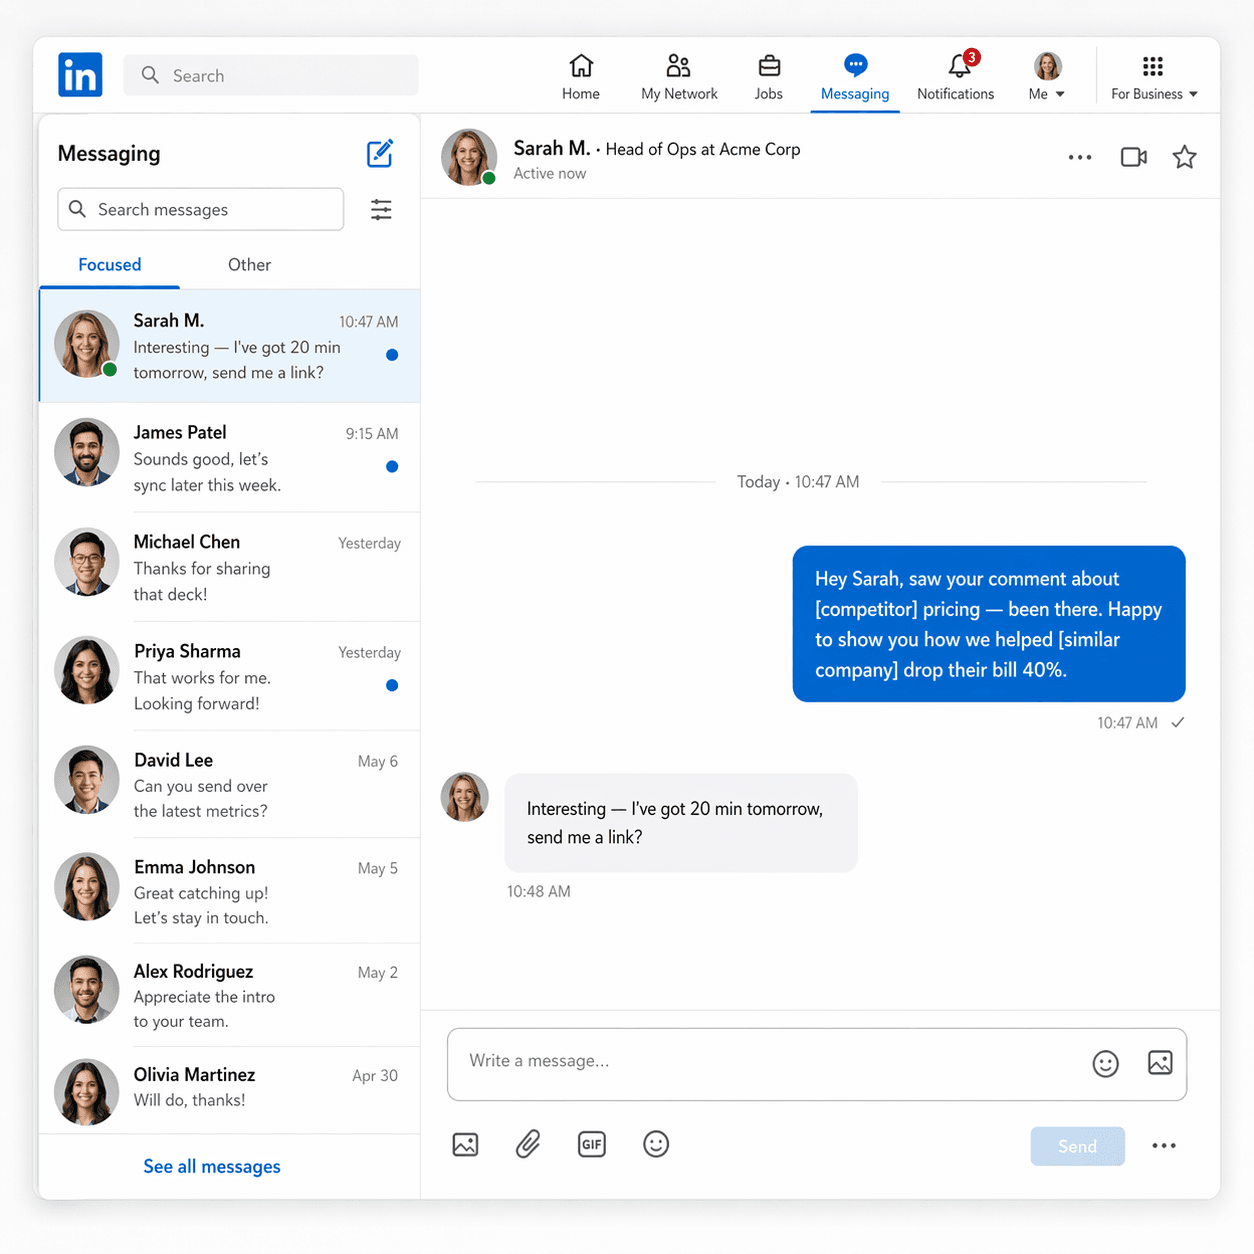1254x1254 pixels.
Task: Click the Messaging panel heading
Action: 109,153
